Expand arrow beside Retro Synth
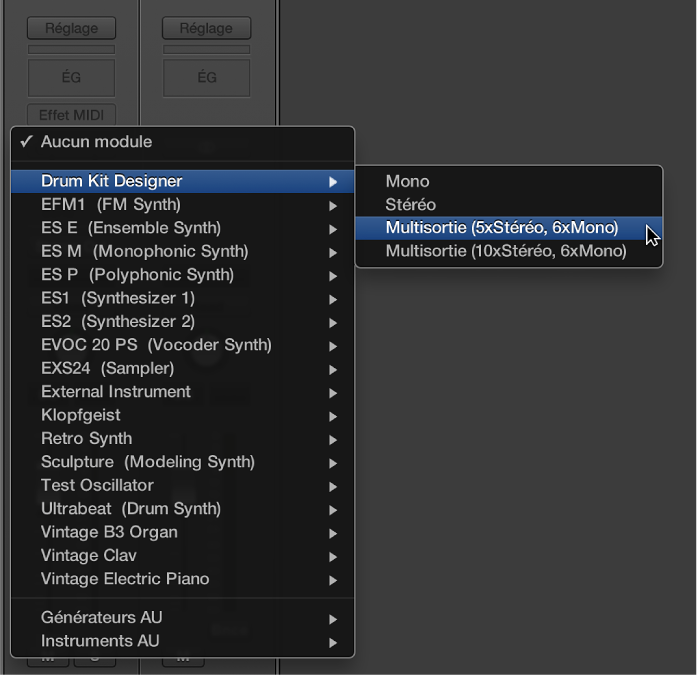 333,440
